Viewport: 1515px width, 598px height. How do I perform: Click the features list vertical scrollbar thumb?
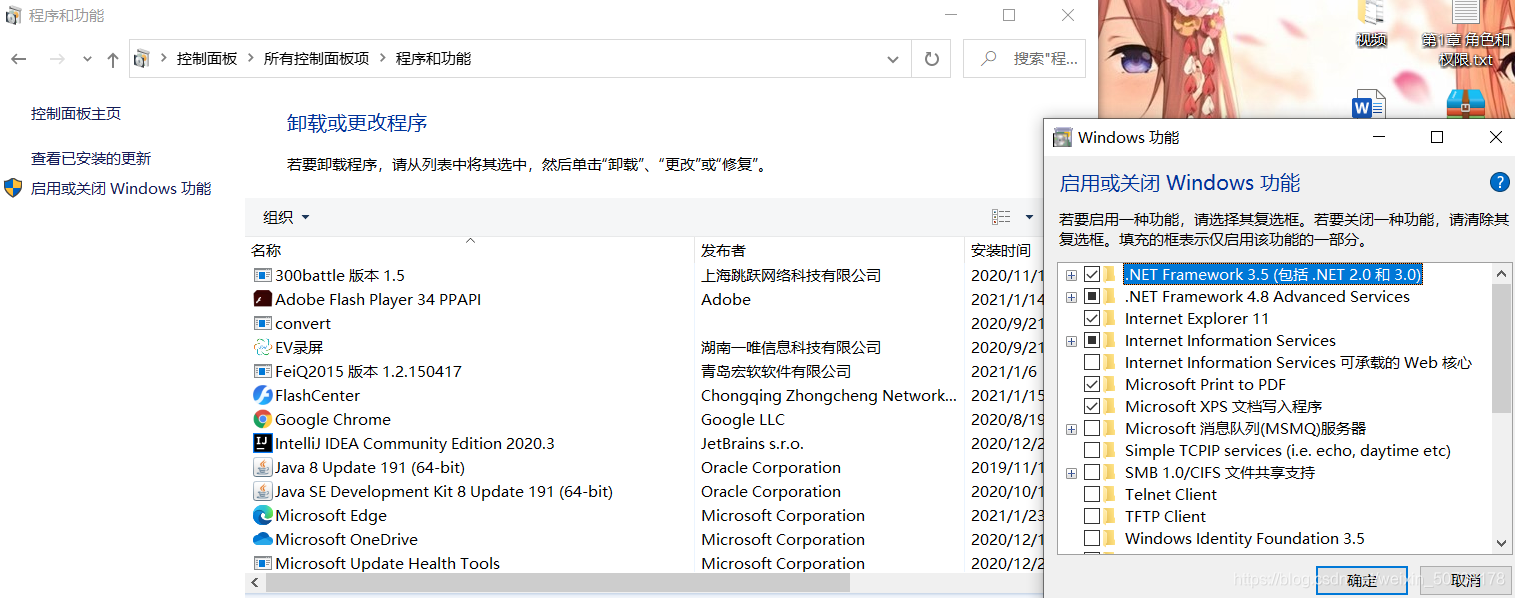pyautogui.click(x=1501, y=348)
